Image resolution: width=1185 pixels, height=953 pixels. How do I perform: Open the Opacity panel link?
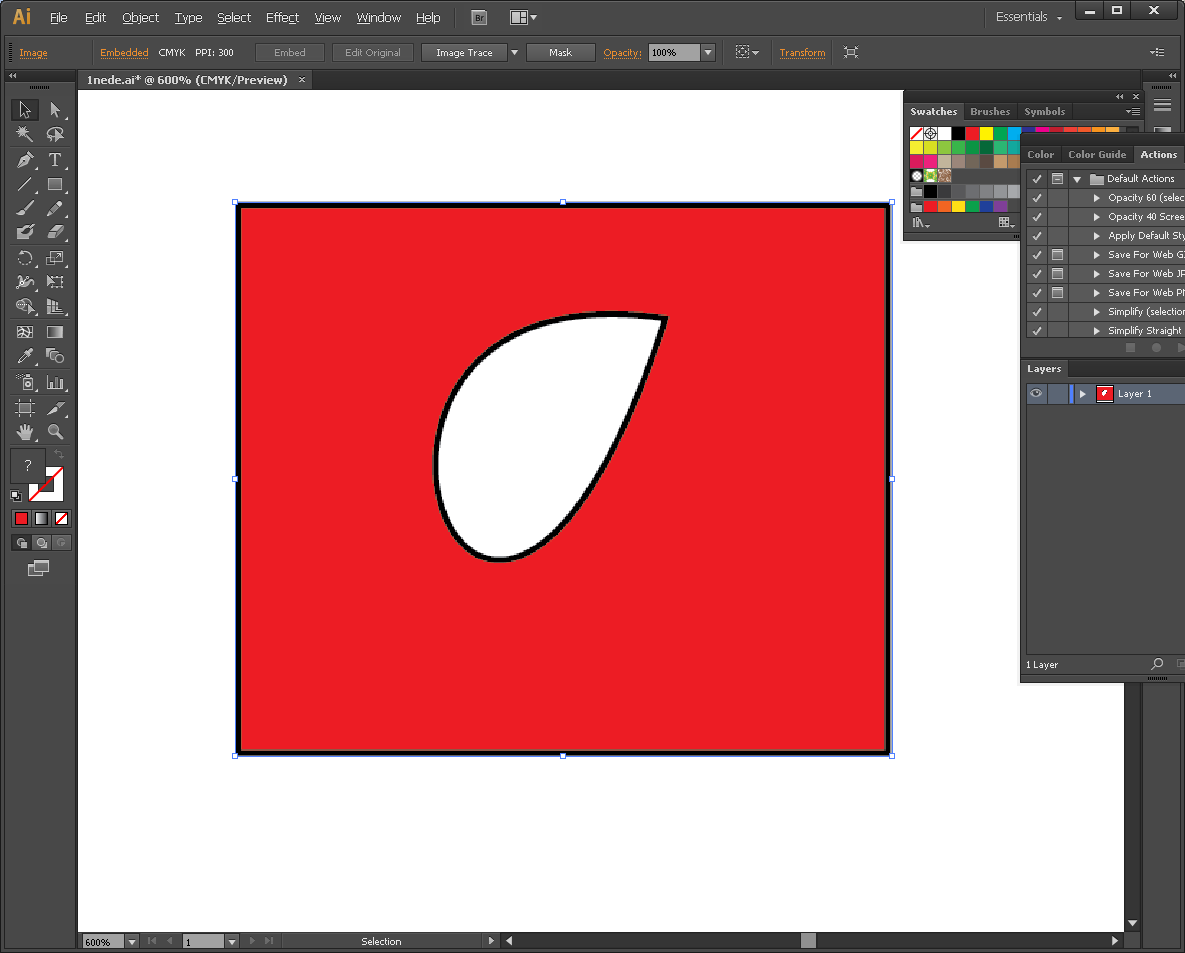pos(622,52)
